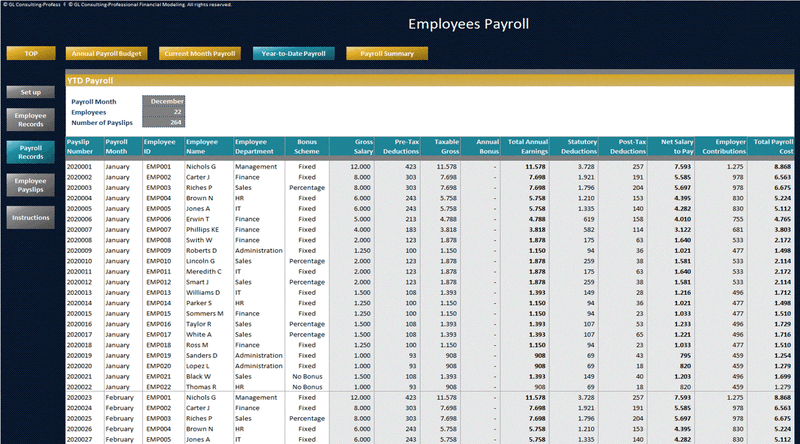This screenshot has height=444, width=800.
Task: Click employee name Swith W
Action: tap(199, 240)
